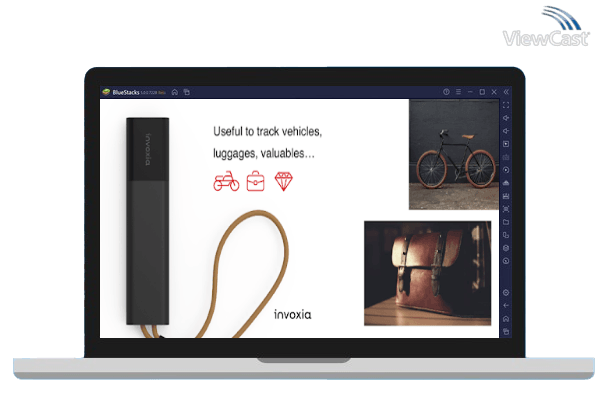The width and height of the screenshot is (602, 414).
Task: Decrease volume using lower speaker icon
Action: [506, 131]
